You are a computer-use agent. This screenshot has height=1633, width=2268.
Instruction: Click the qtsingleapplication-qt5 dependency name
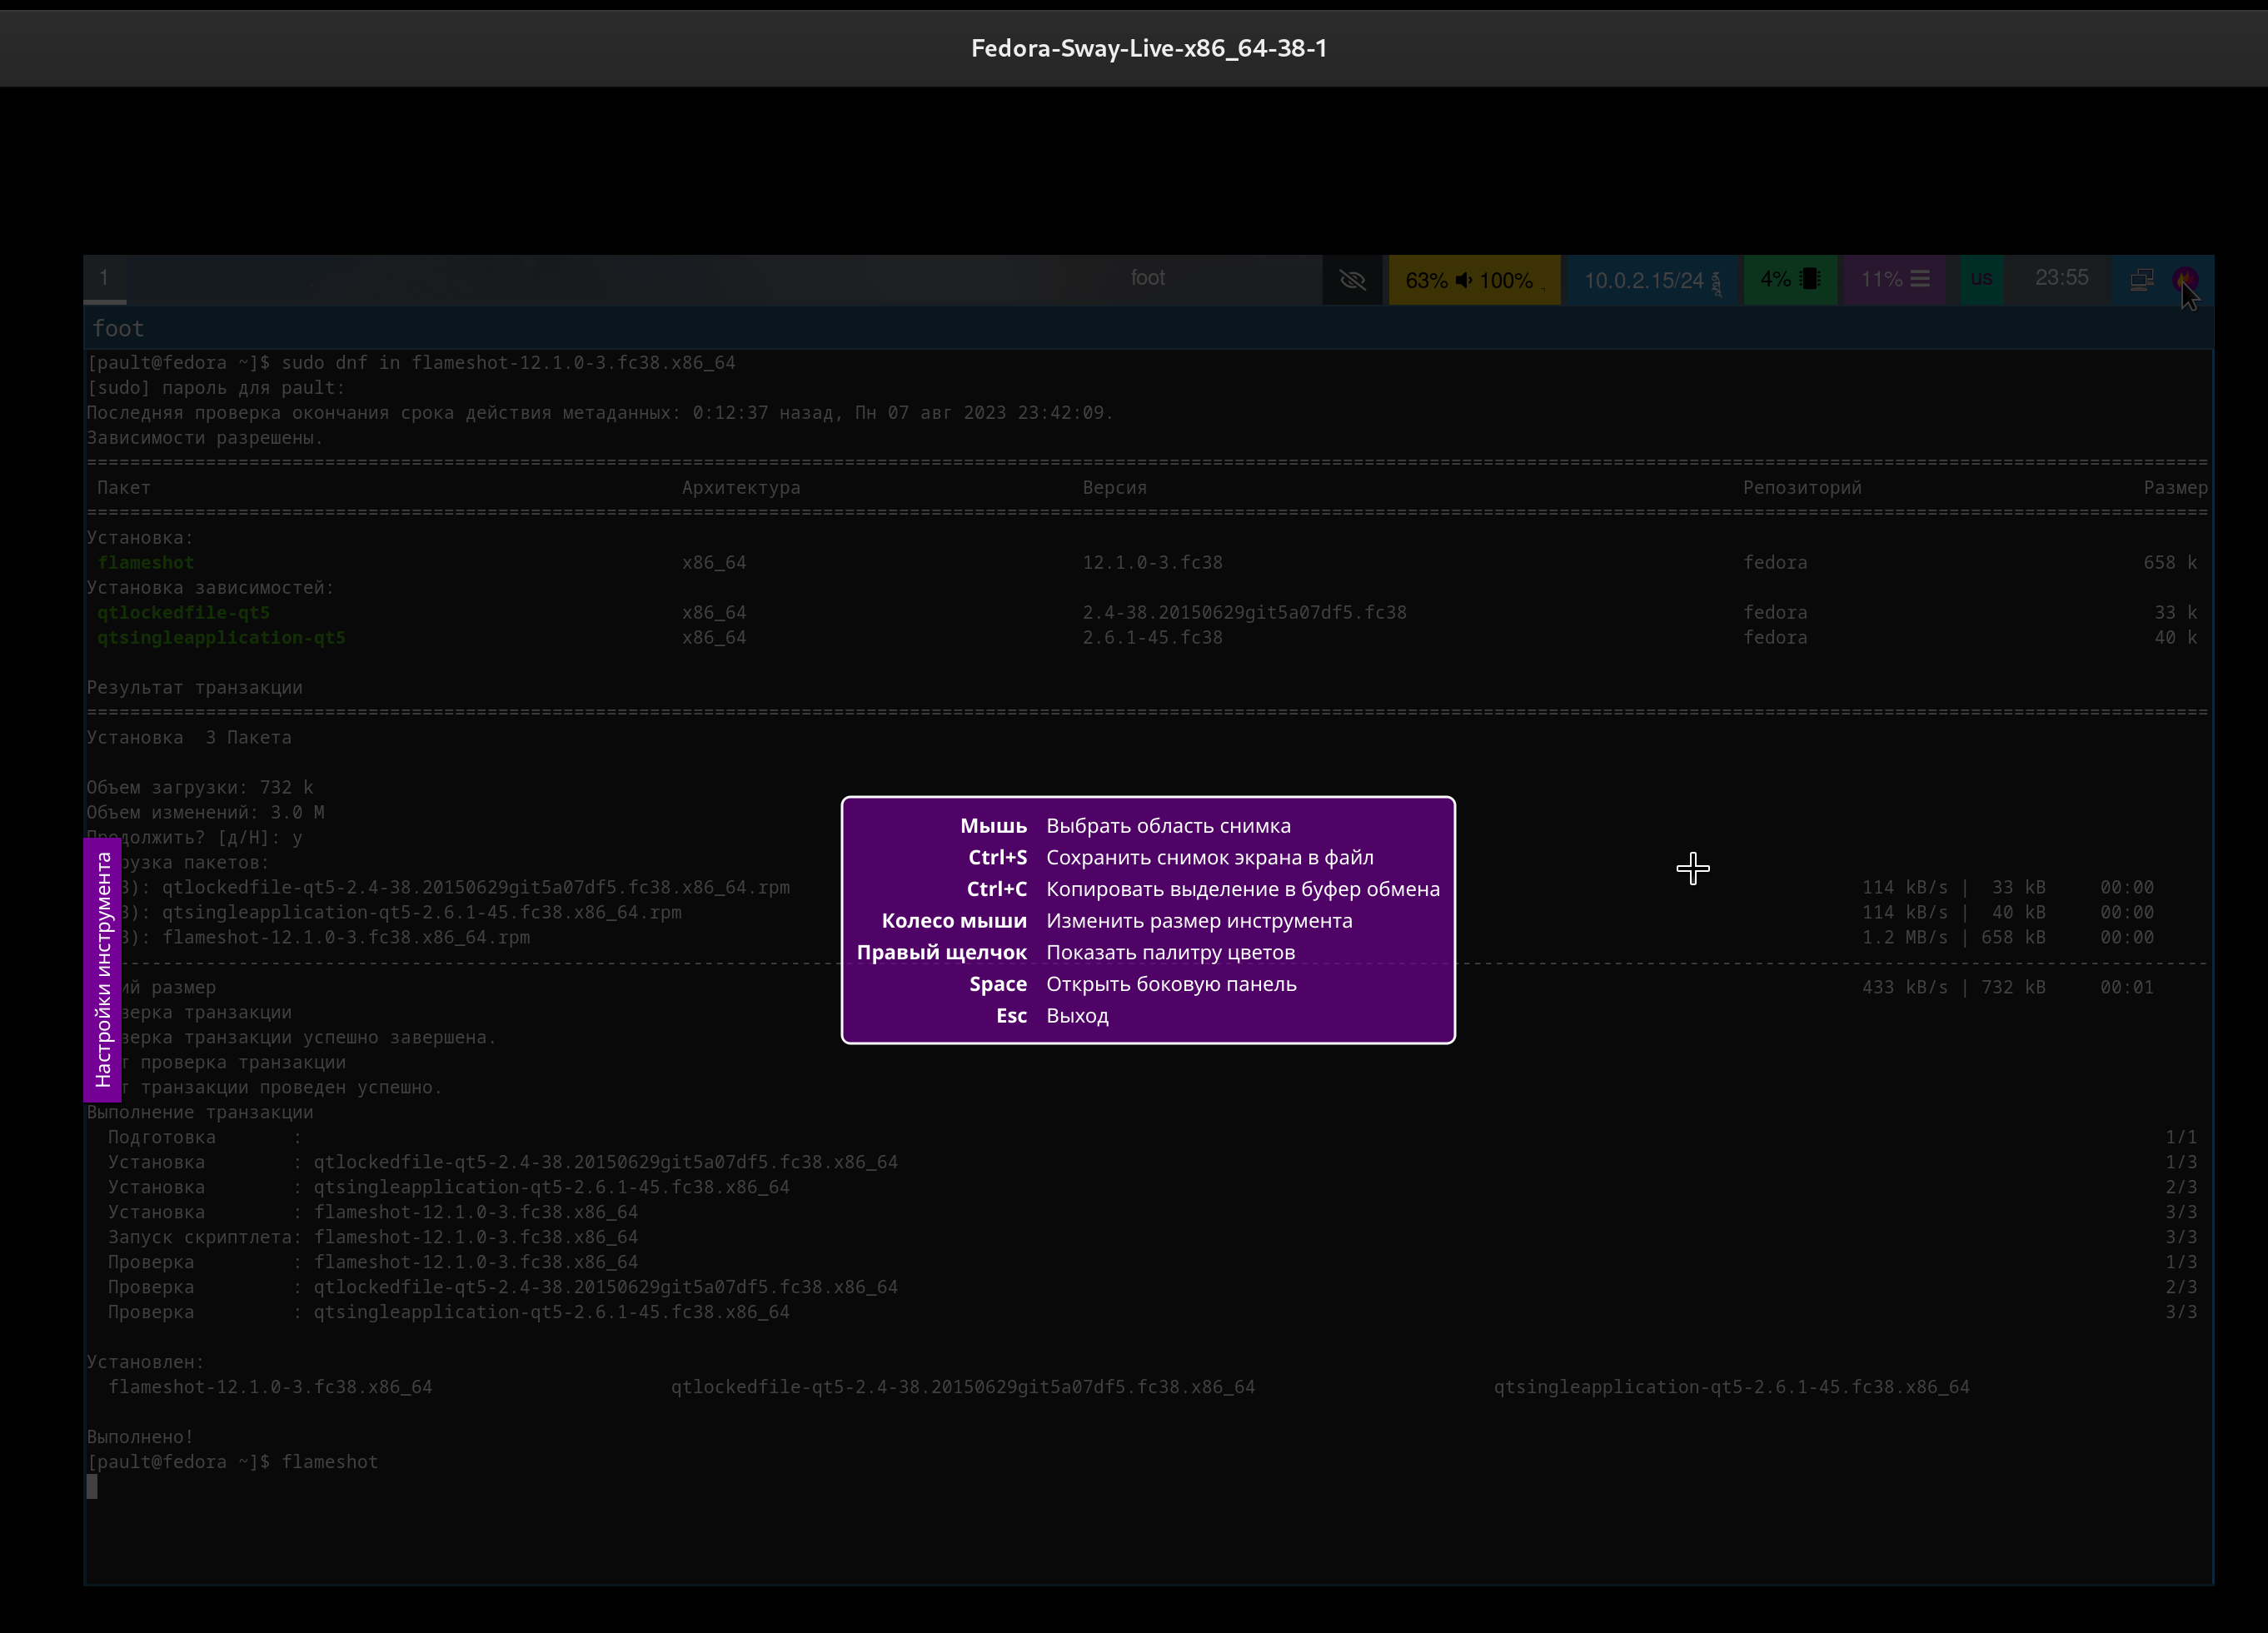pyautogui.click(x=221, y=637)
